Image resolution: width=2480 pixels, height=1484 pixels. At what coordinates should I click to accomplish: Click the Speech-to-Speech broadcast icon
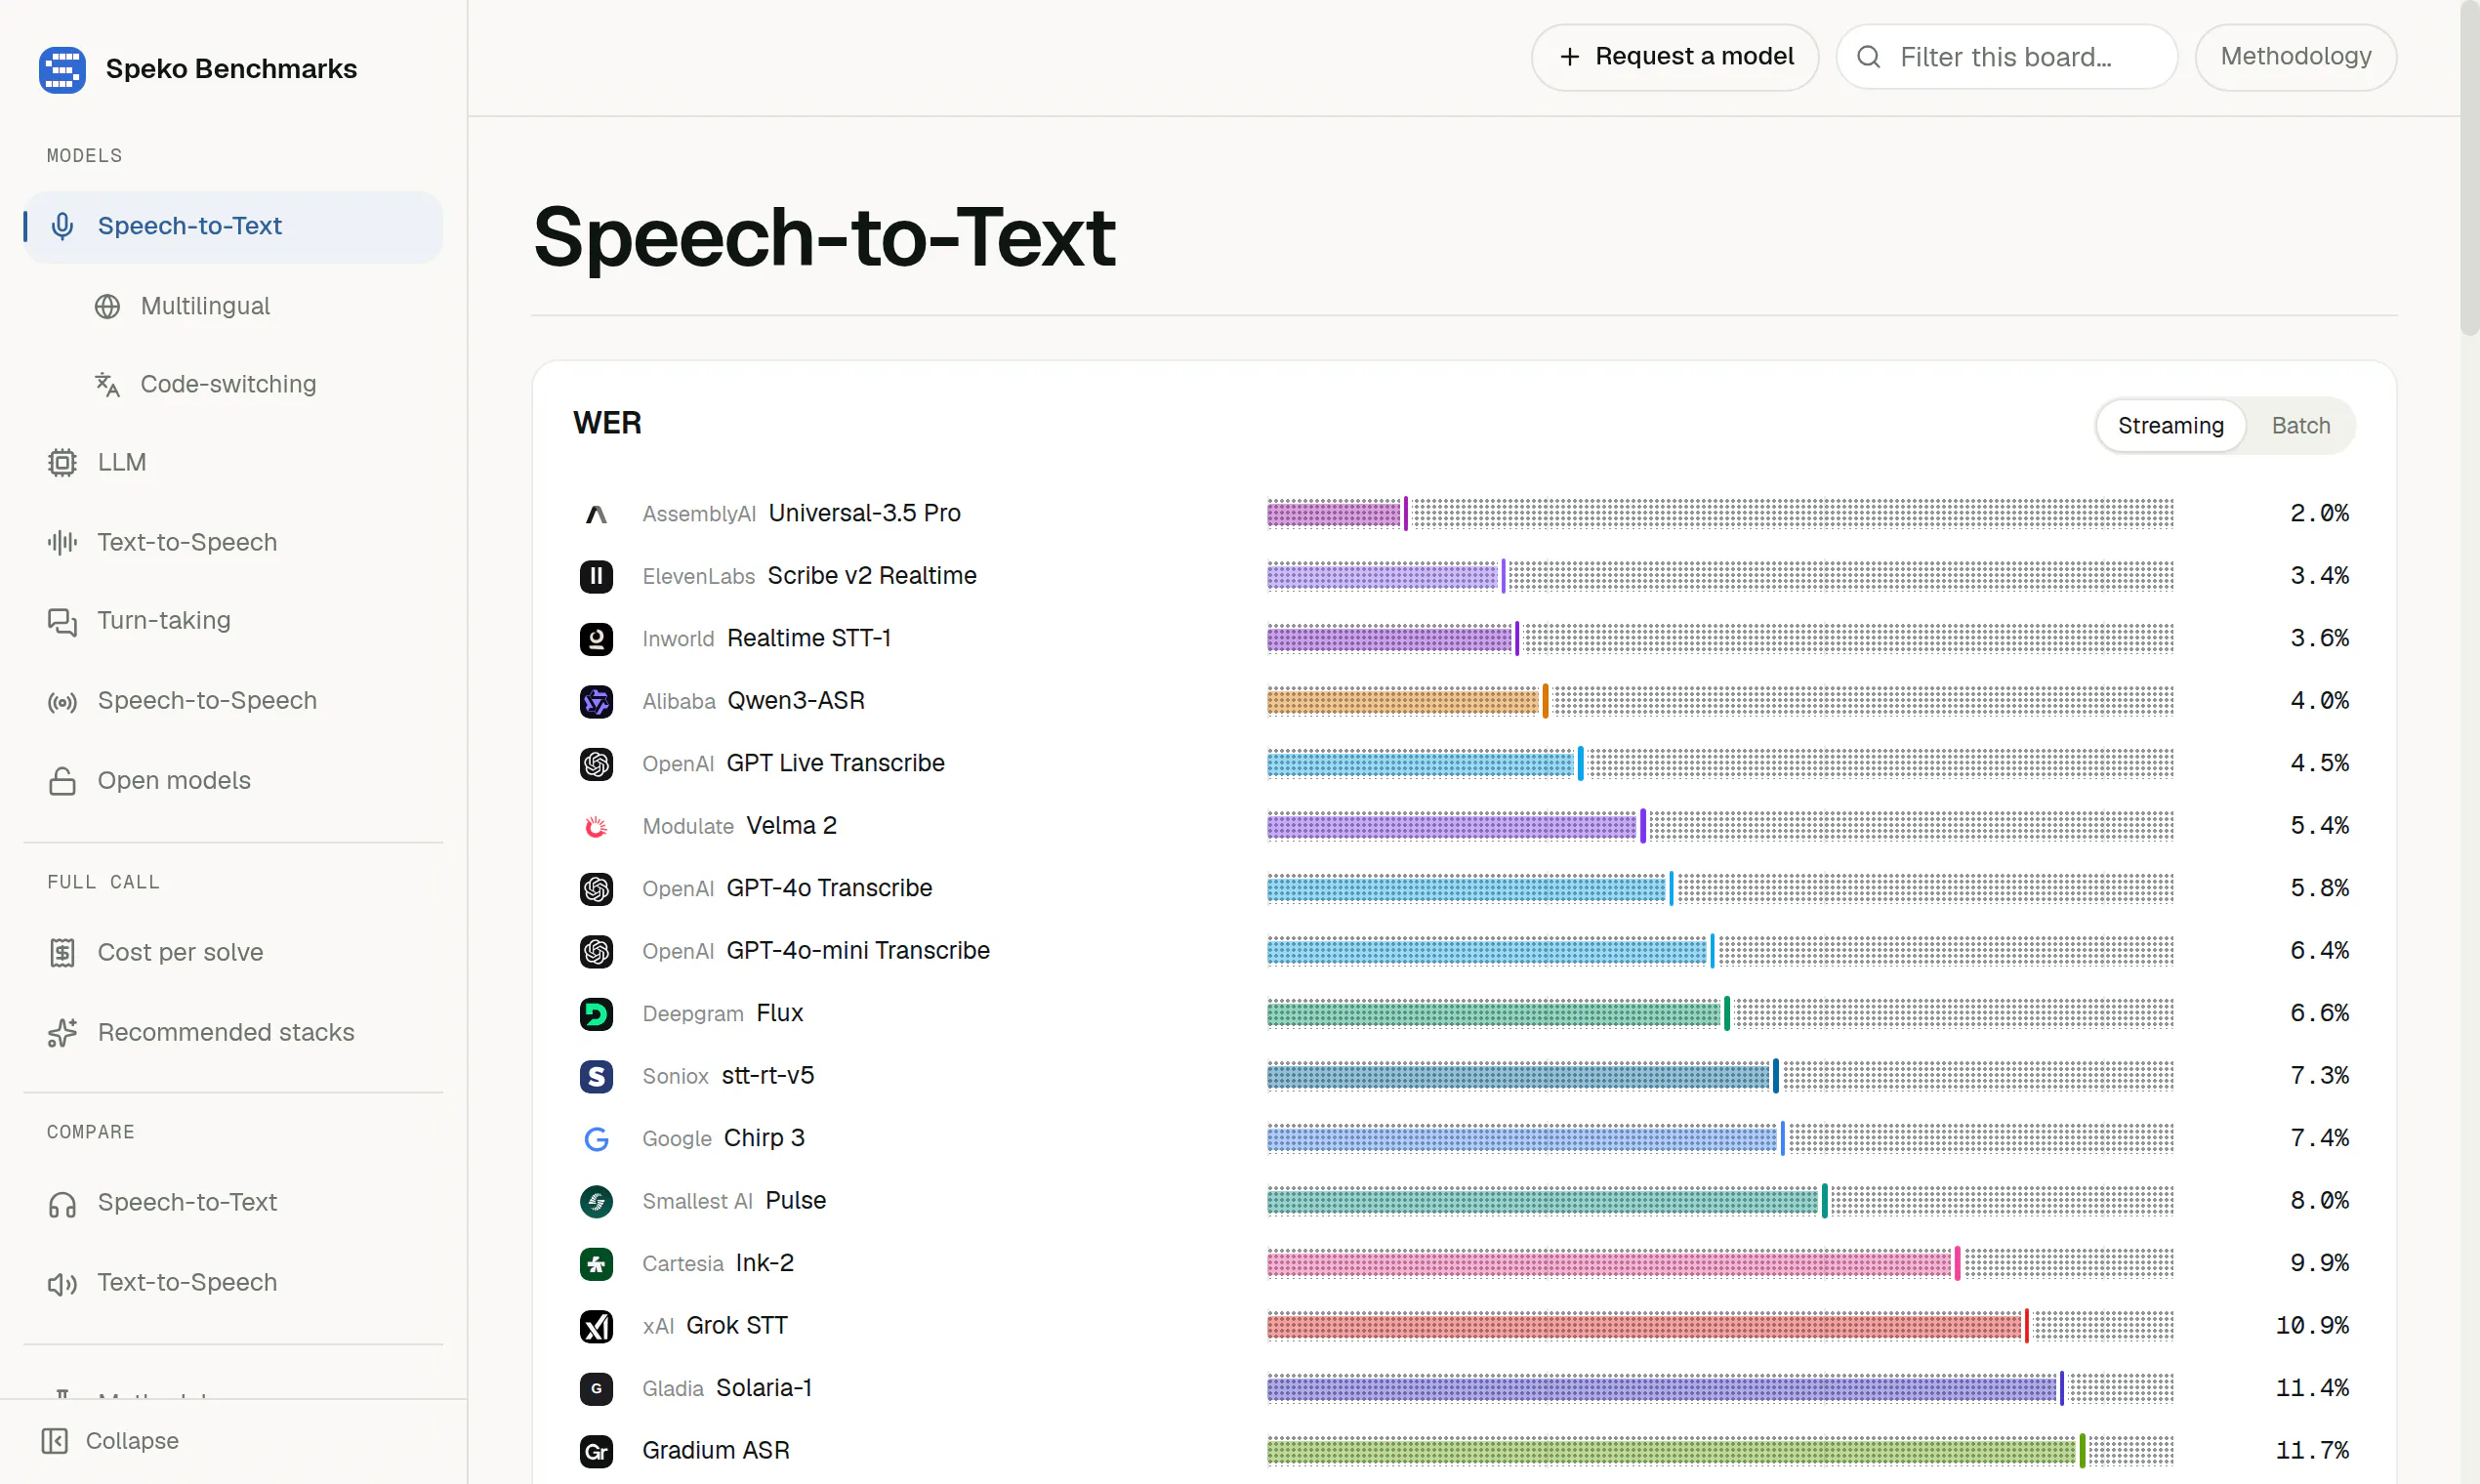point(62,701)
